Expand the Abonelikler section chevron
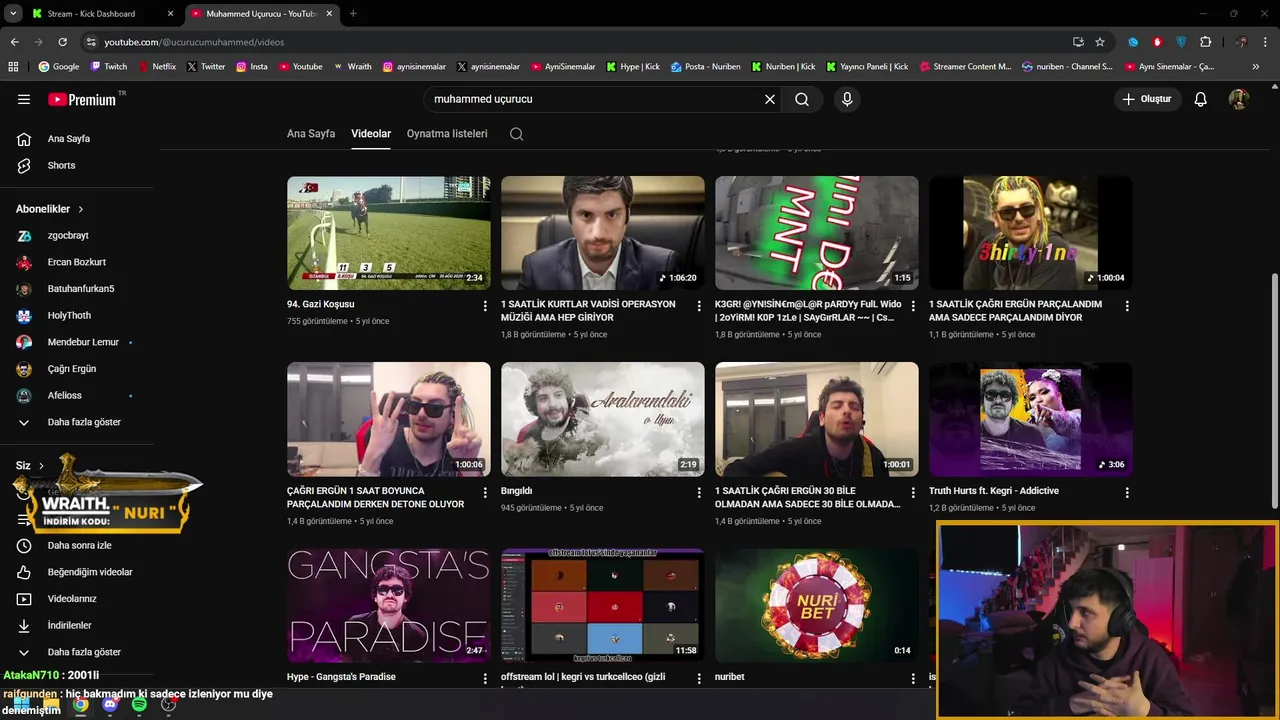This screenshot has width=1280, height=720. click(80, 209)
